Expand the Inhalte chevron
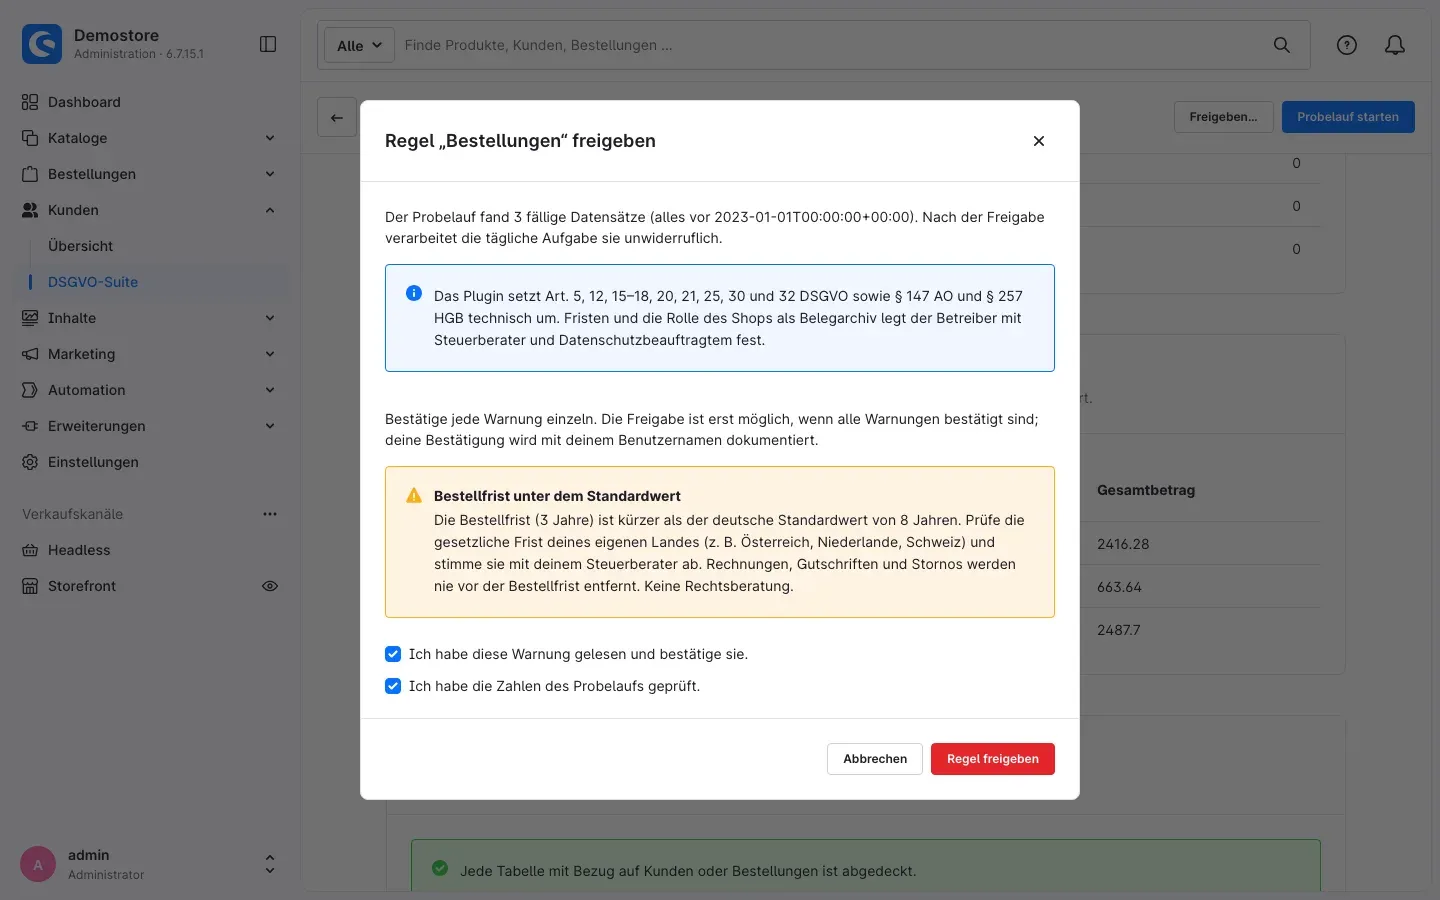 (x=270, y=318)
